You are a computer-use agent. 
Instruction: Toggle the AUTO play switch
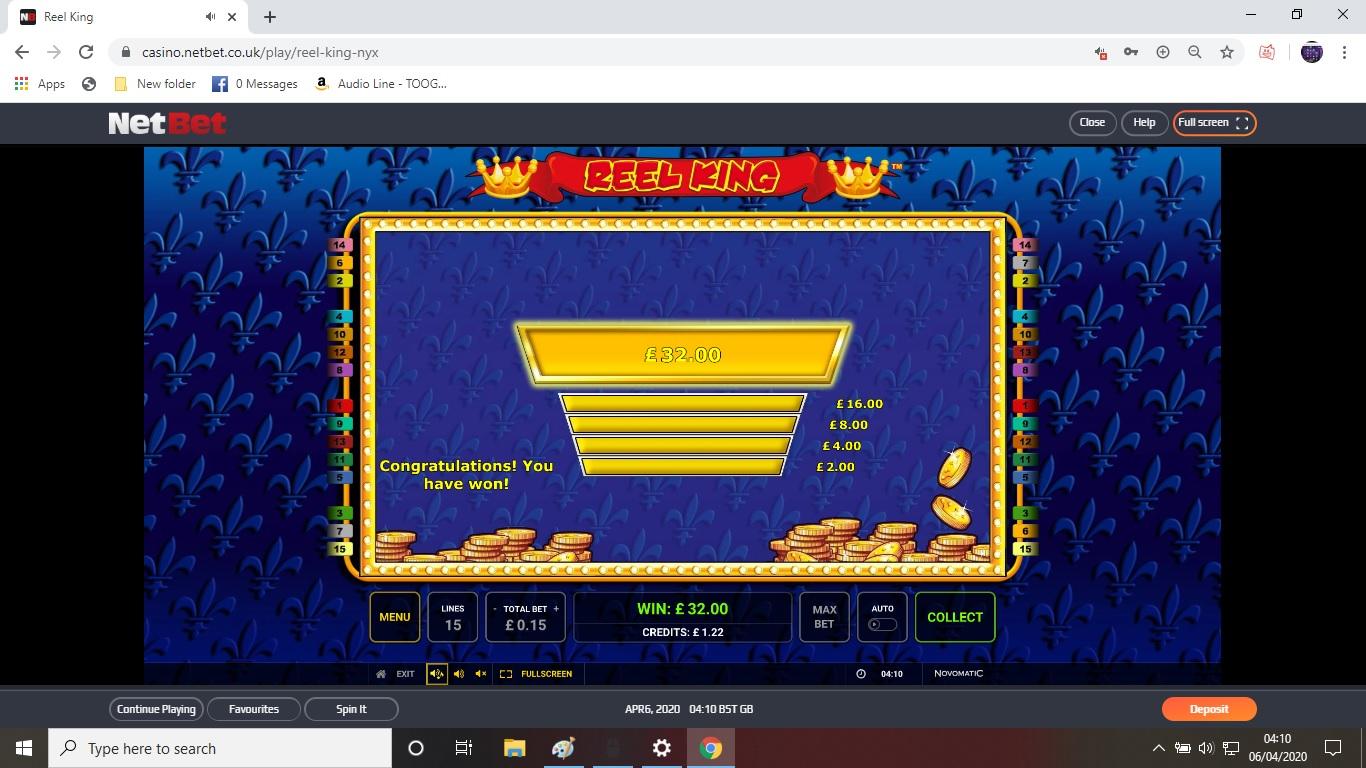coord(882,624)
